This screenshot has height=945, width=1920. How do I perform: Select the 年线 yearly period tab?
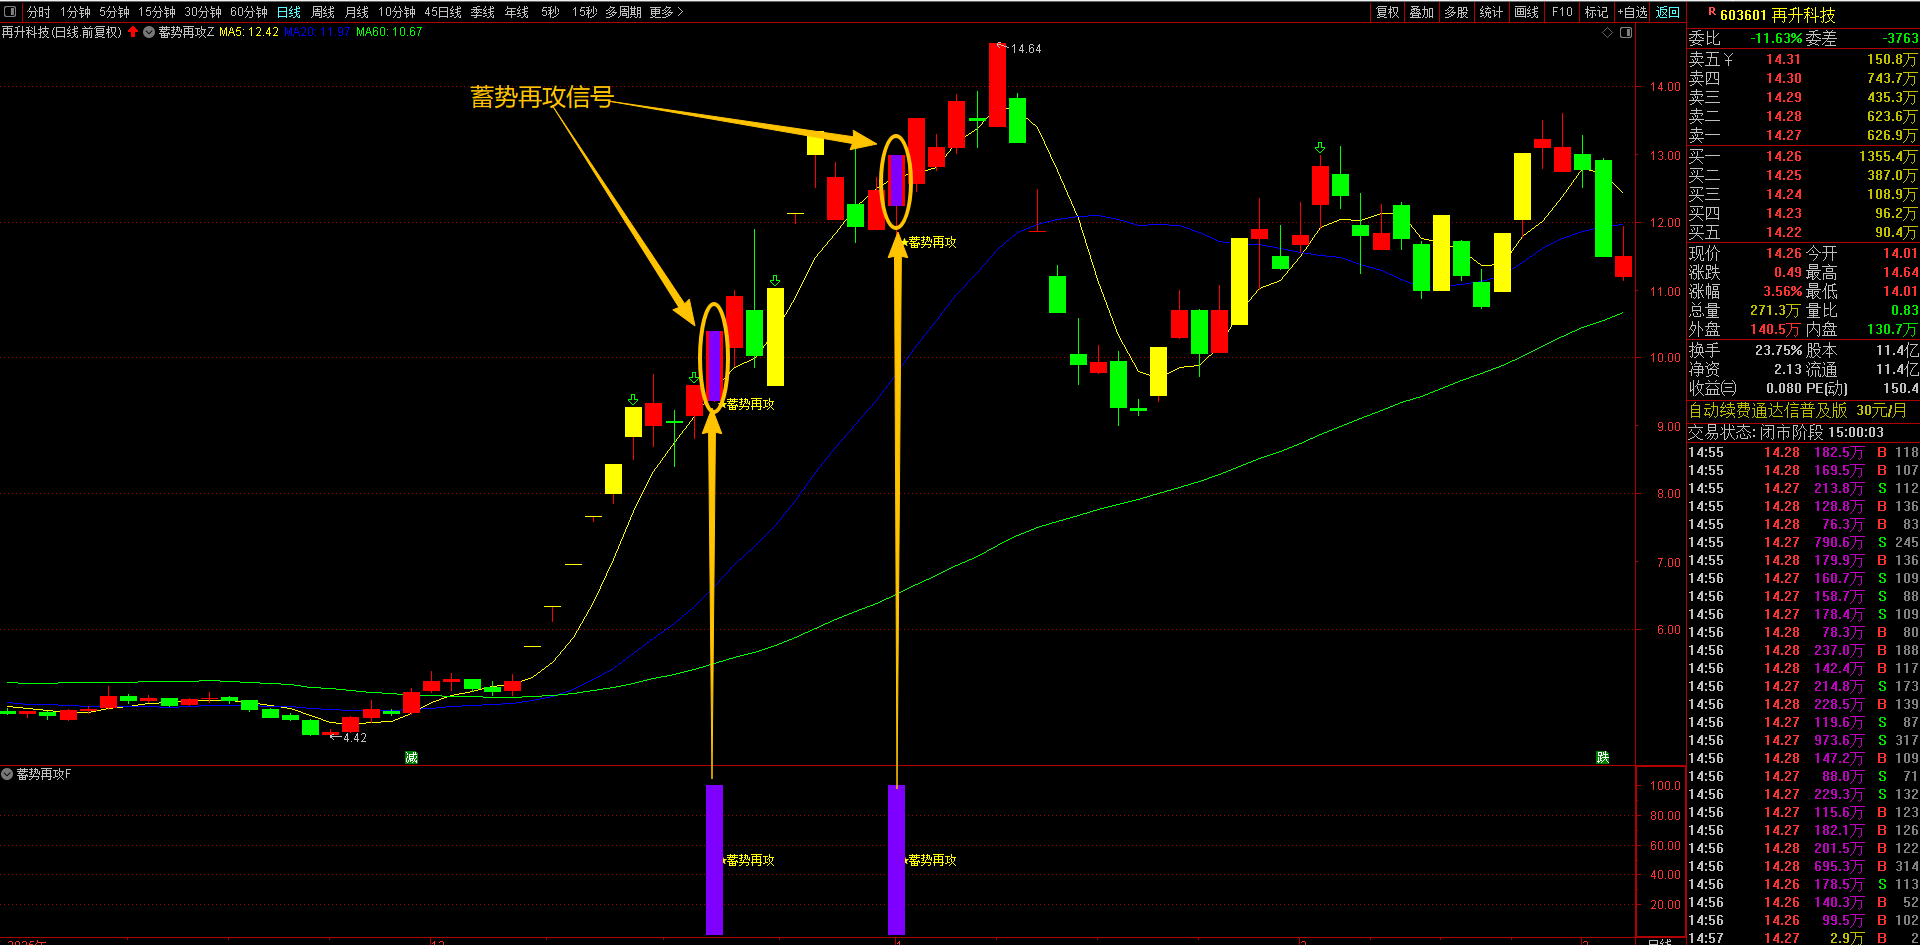coord(517,12)
